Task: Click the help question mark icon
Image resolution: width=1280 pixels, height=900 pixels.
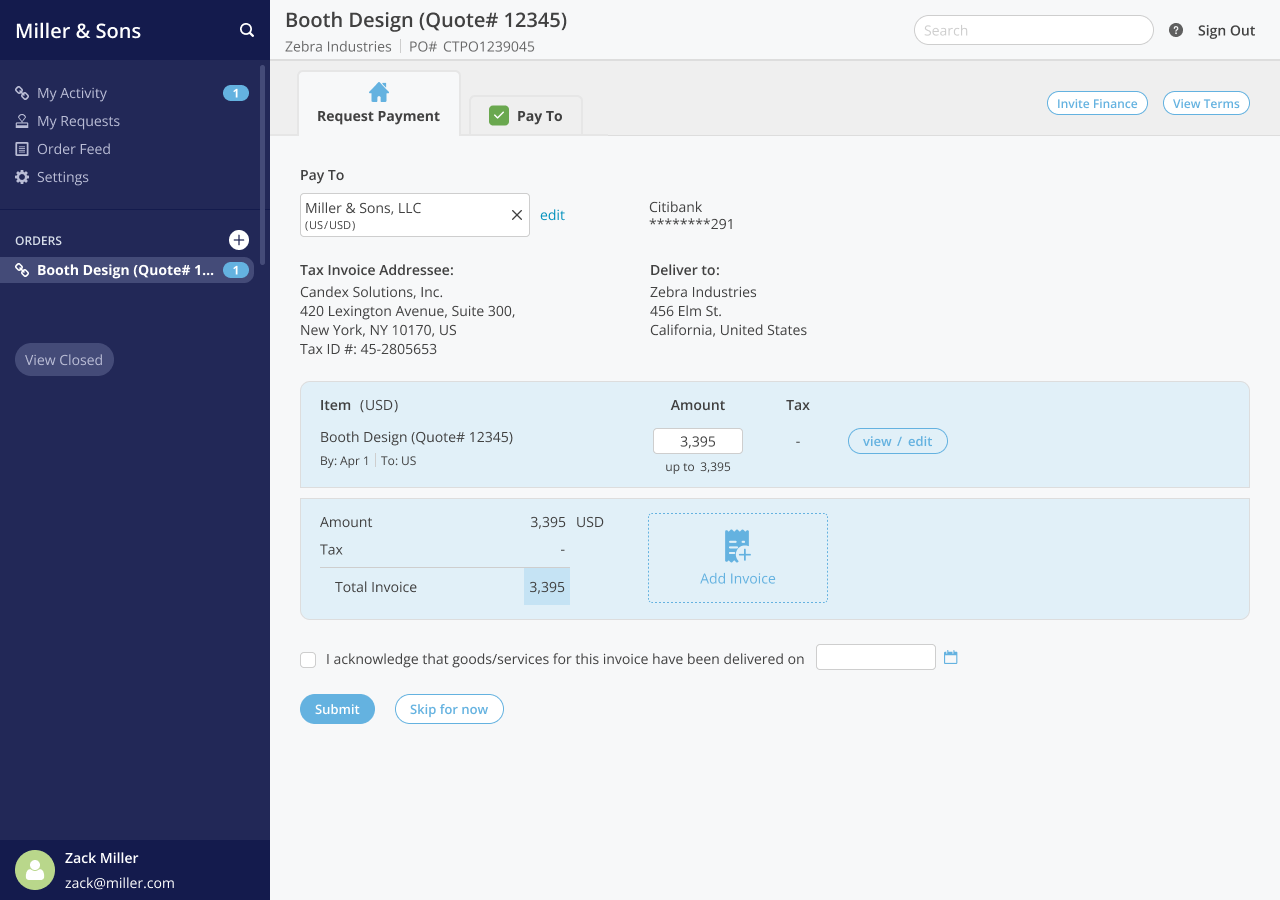Action: [1176, 30]
